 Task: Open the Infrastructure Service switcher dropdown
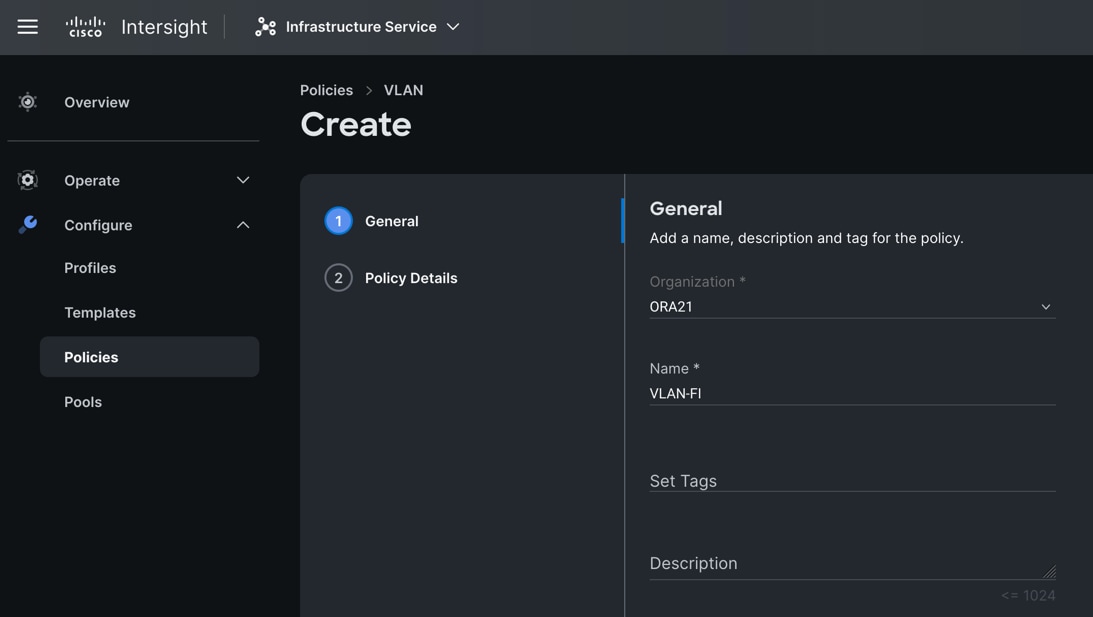point(453,27)
